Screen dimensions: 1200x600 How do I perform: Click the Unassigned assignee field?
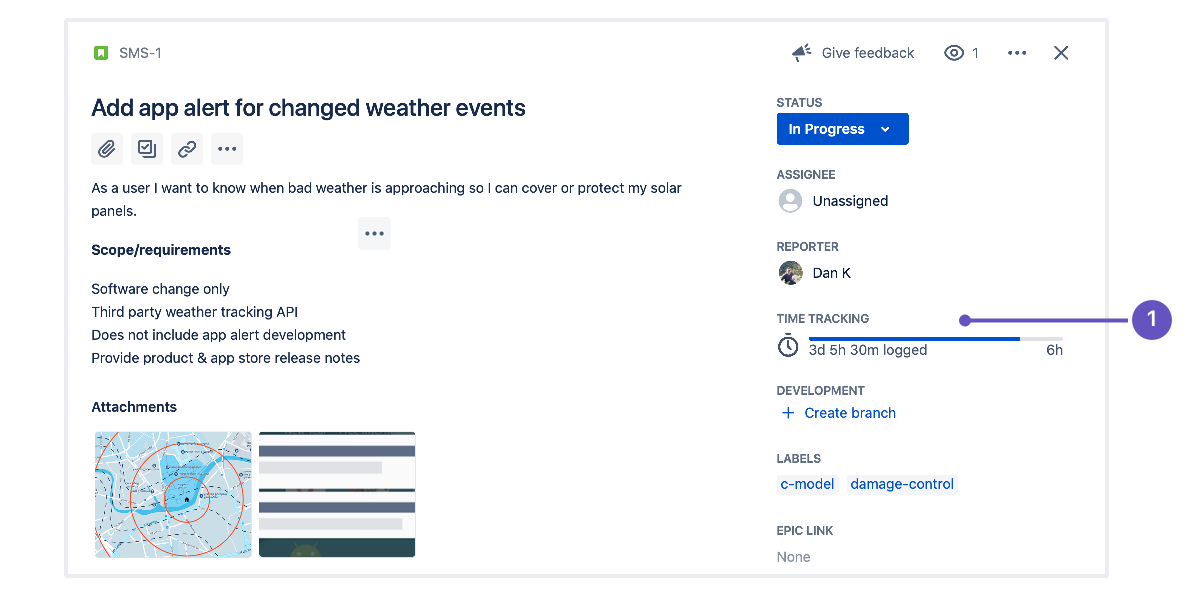click(849, 201)
